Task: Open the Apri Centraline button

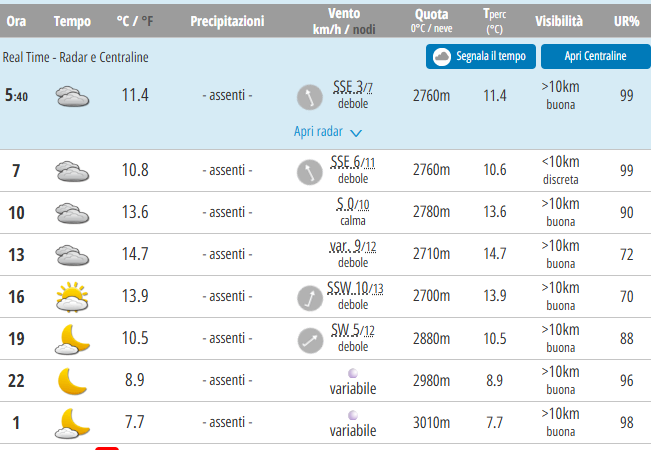Action: (x=595, y=56)
